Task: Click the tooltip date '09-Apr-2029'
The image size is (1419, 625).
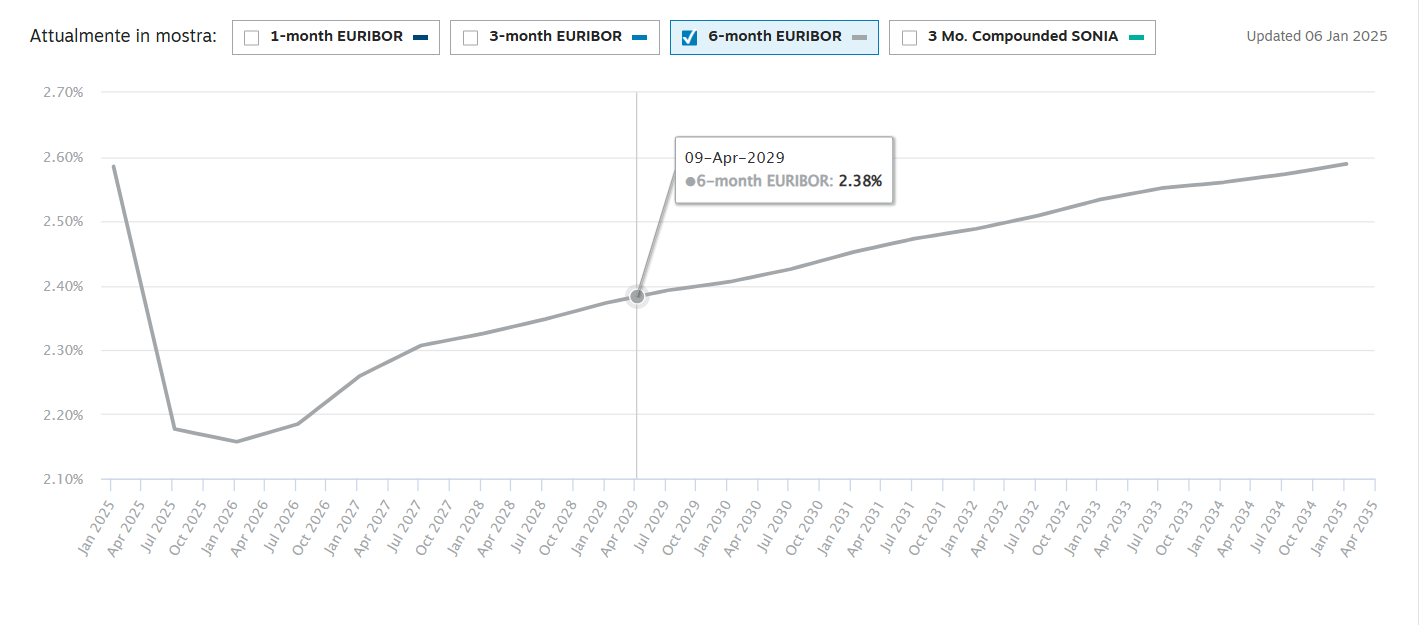Action: tap(734, 158)
